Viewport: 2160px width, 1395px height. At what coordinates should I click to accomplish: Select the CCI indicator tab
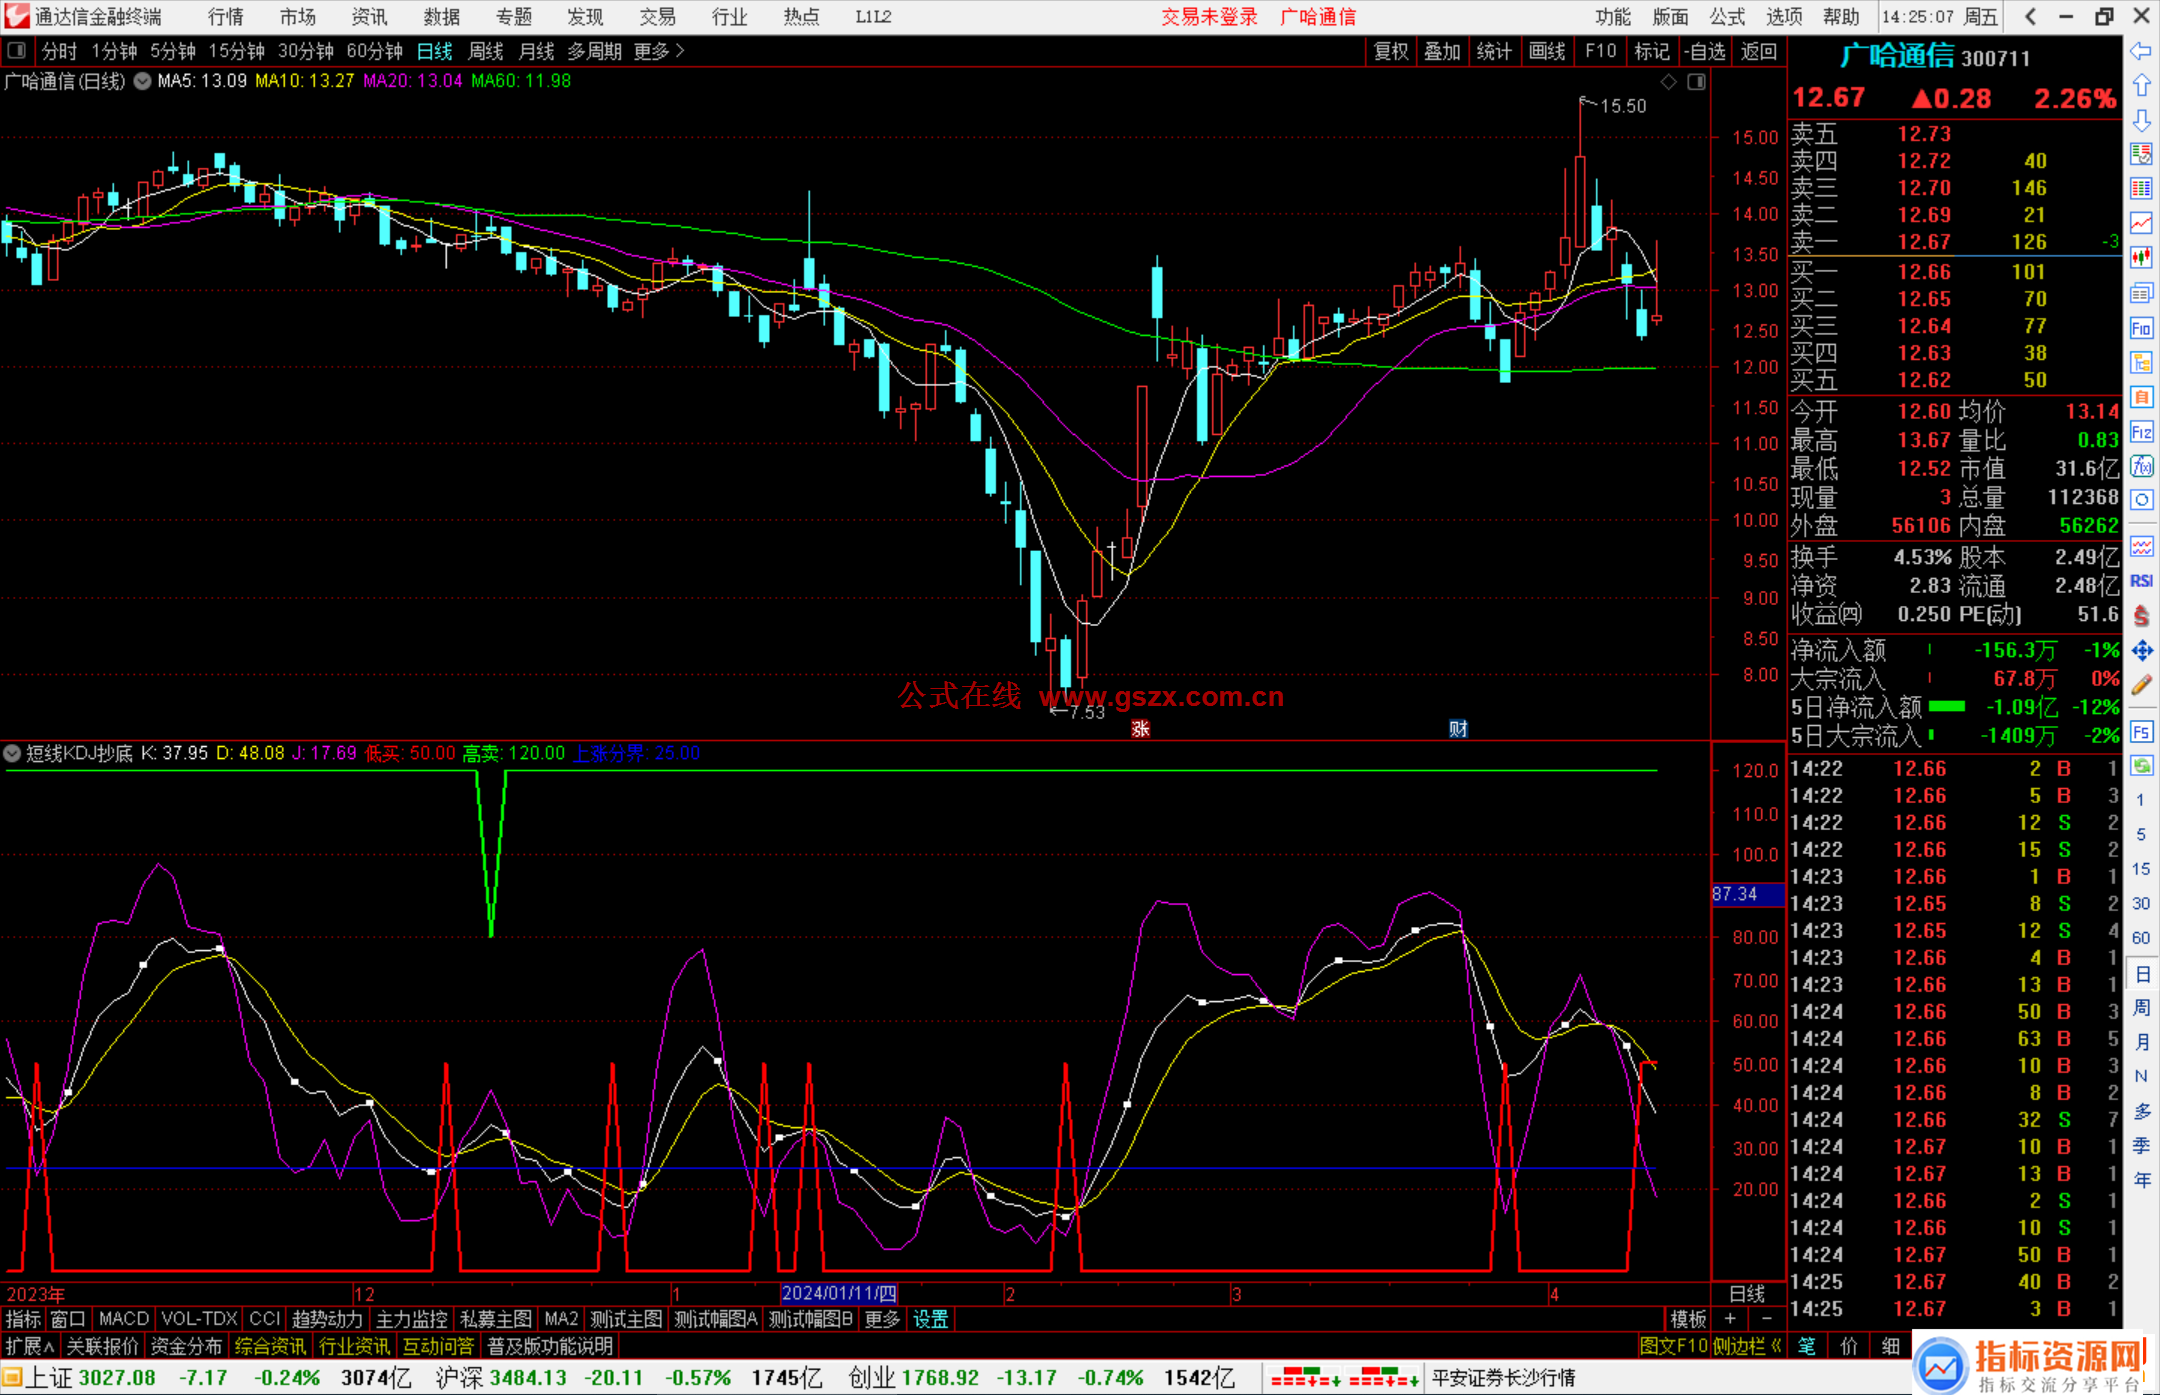pyautogui.click(x=264, y=1319)
